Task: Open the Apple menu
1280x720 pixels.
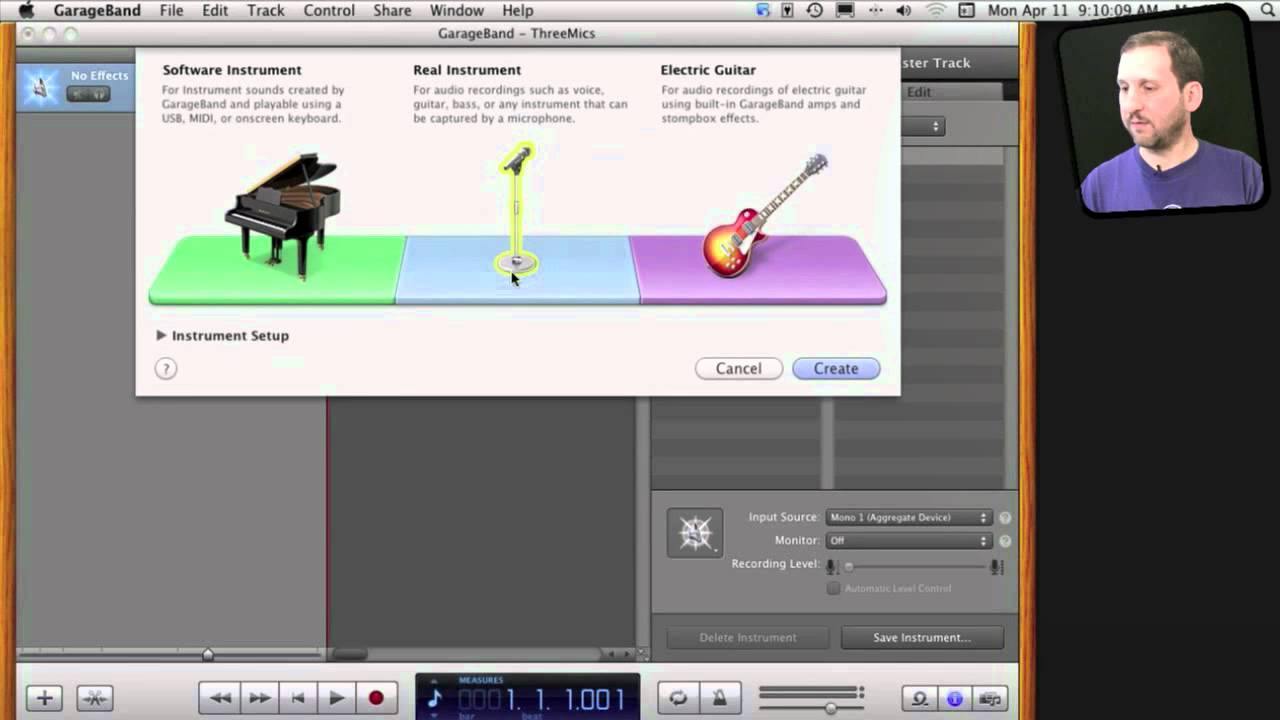Action: pos(26,10)
